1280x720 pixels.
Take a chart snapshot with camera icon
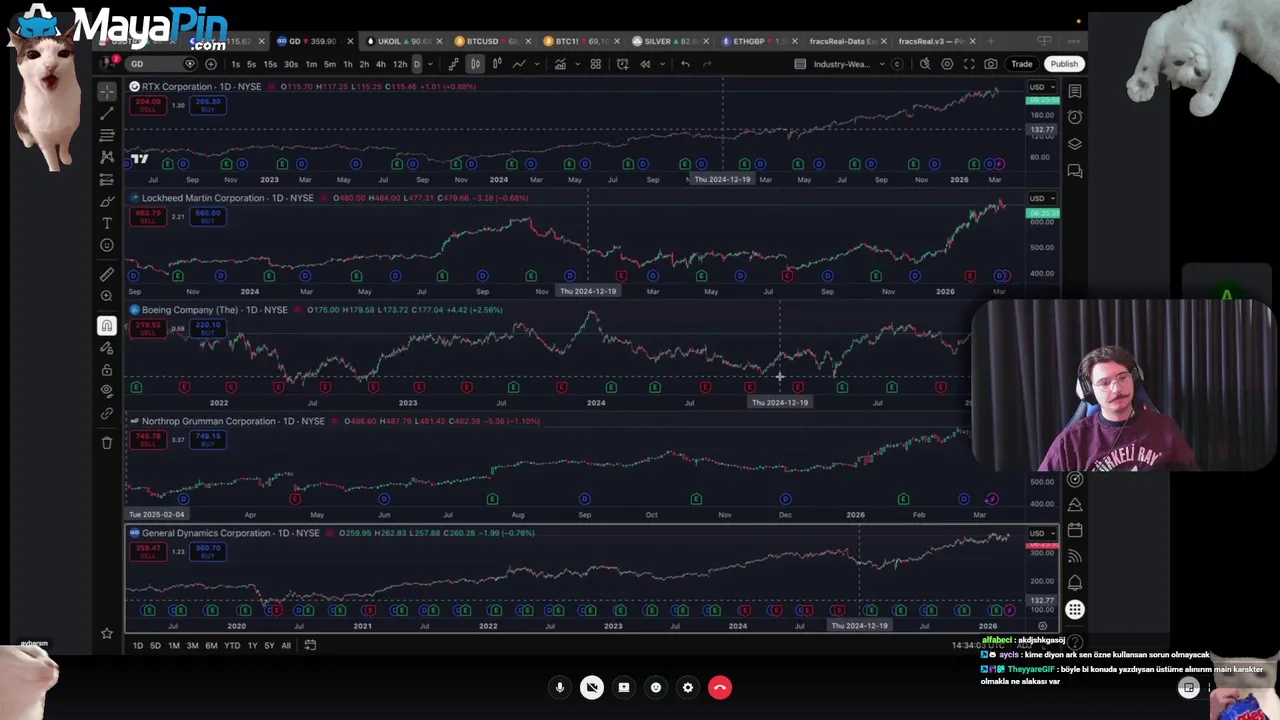point(990,64)
